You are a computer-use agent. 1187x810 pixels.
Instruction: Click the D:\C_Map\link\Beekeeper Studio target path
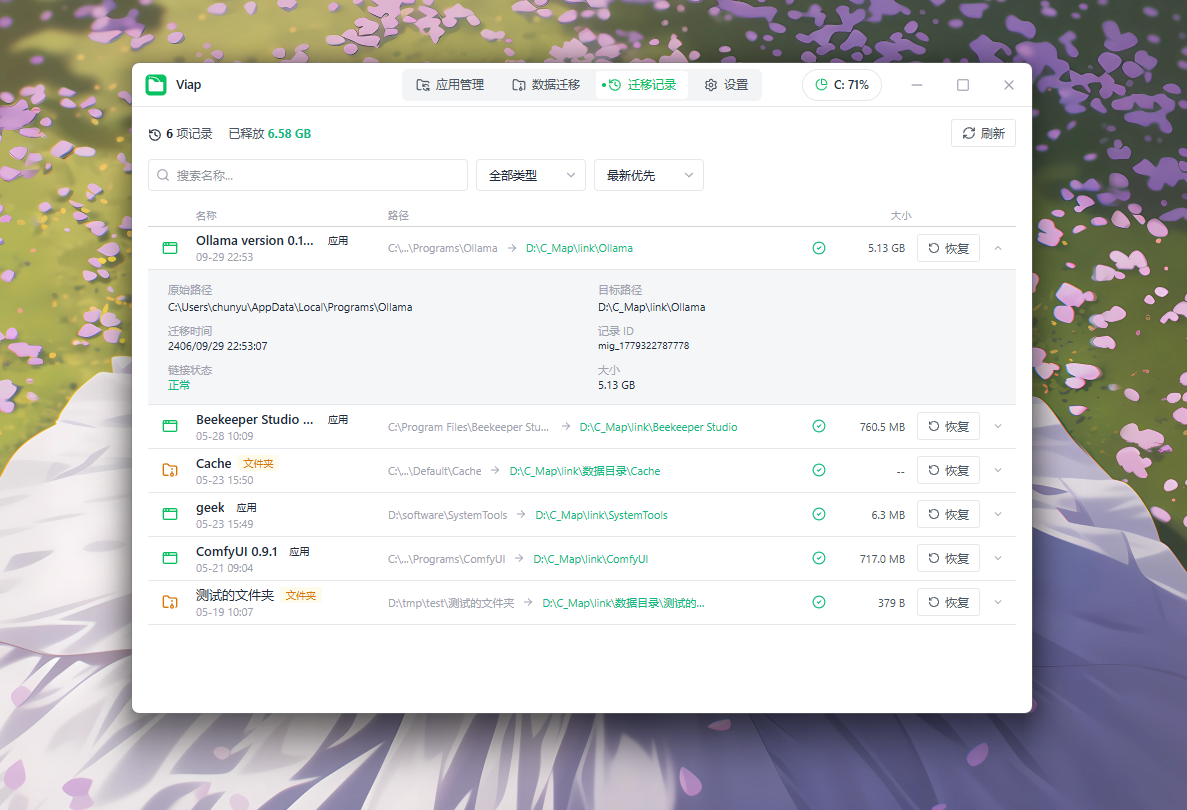pos(658,427)
